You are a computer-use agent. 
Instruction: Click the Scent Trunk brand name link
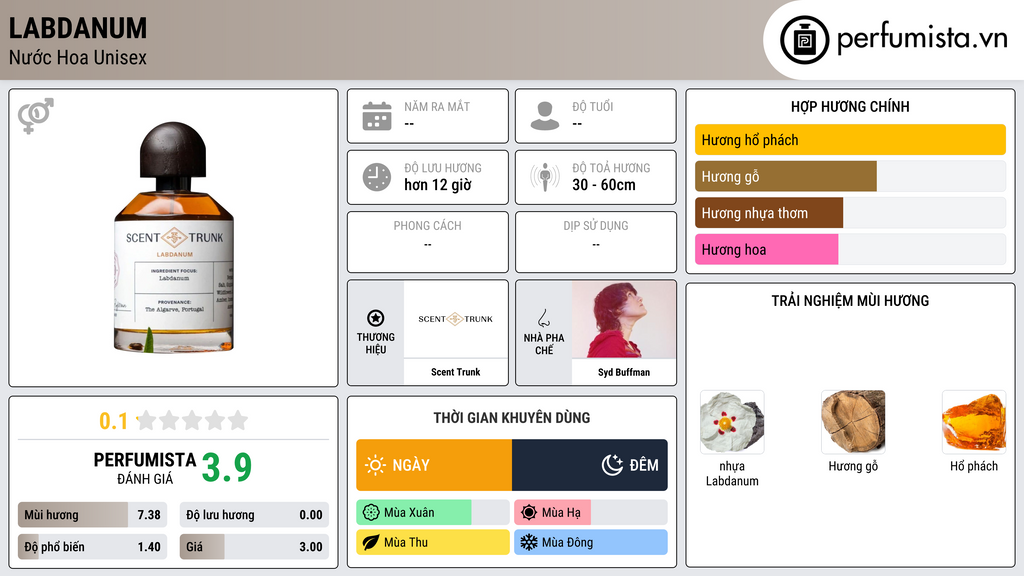click(x=456, y=372)
